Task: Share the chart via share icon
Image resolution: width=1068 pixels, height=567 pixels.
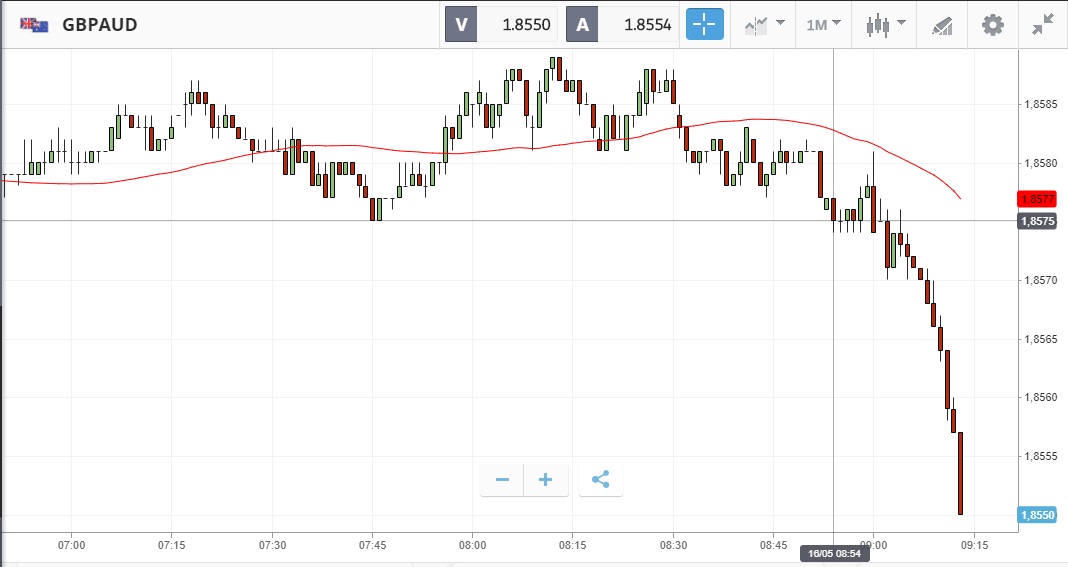Action: pos(600,480)
